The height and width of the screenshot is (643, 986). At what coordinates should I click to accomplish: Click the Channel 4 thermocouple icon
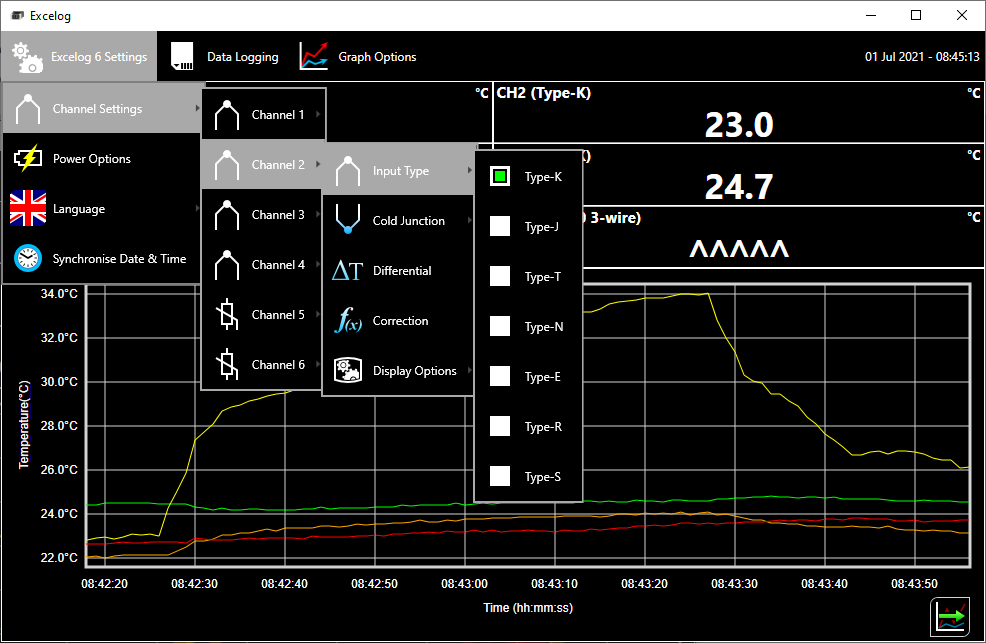click(x=227, y=265)
